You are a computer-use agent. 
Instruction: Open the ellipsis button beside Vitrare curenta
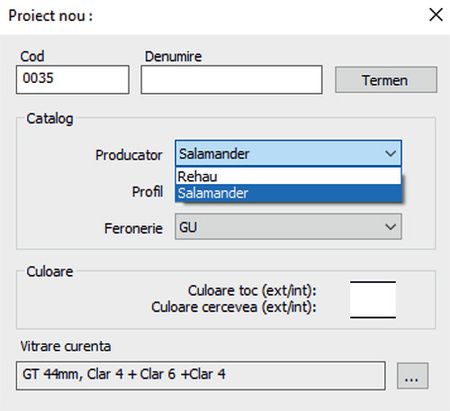tap(412, 376)
